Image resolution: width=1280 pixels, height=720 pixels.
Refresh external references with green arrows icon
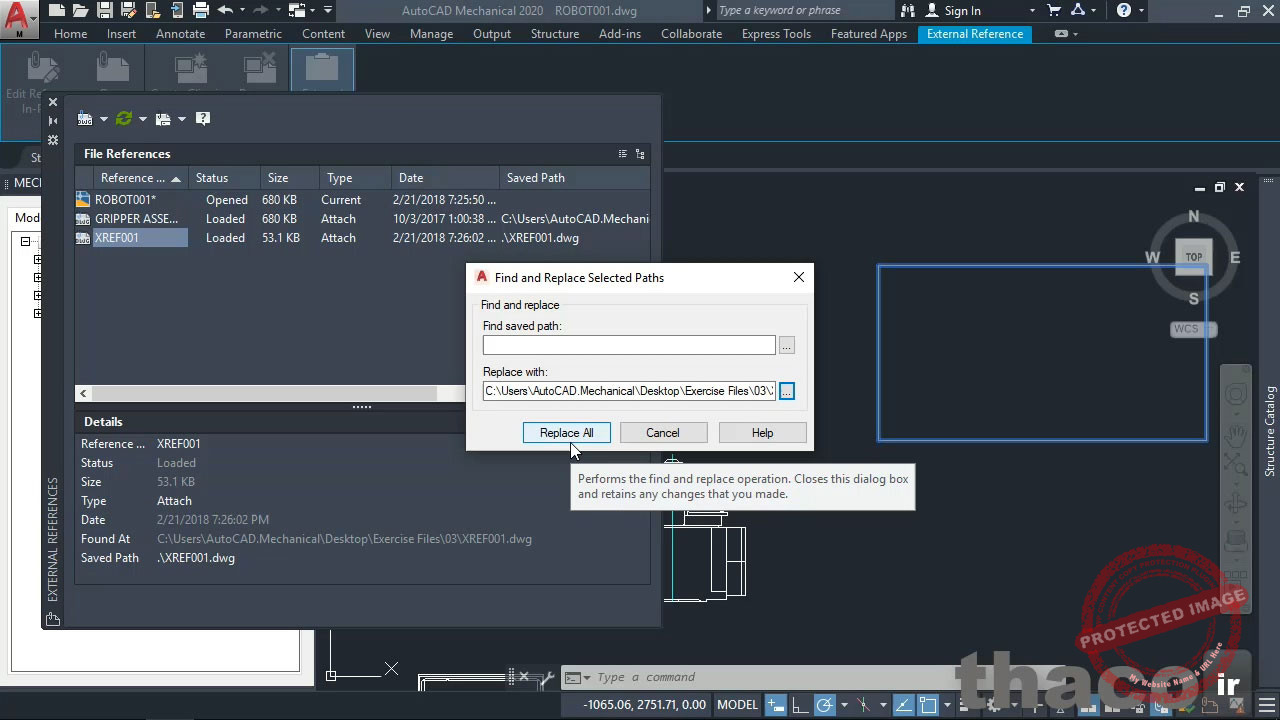(124, 119)
